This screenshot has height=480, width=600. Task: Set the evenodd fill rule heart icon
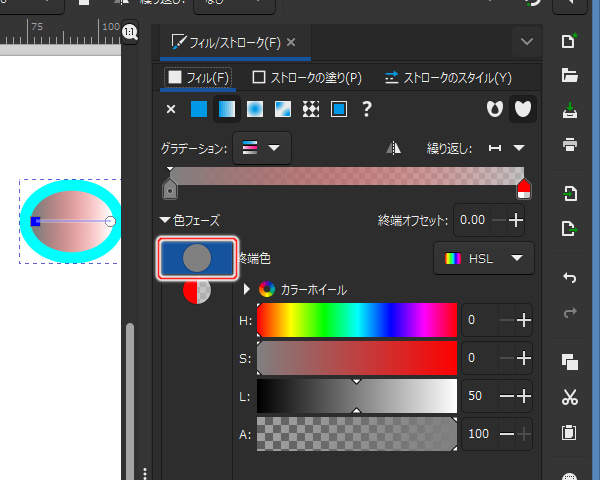point(495,109)
